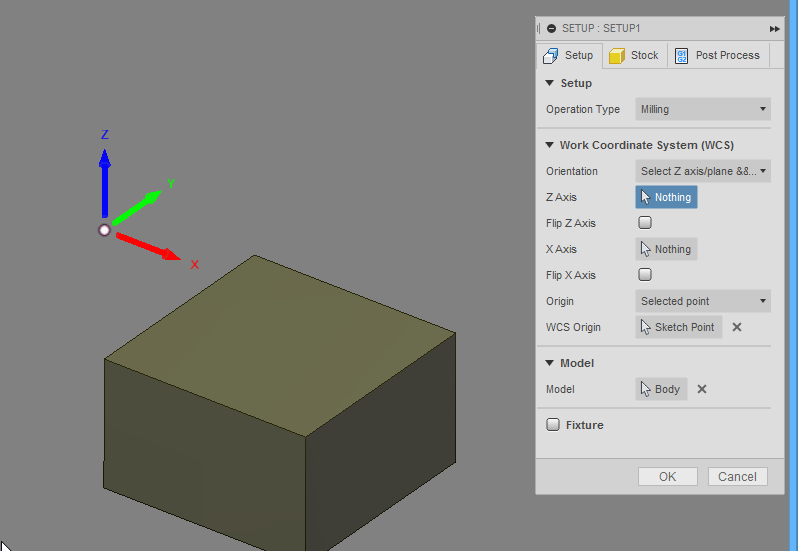The height and width of the screenshot is (551, 798).
Task: Confirm the setup with OK
Action: [668, 477]
